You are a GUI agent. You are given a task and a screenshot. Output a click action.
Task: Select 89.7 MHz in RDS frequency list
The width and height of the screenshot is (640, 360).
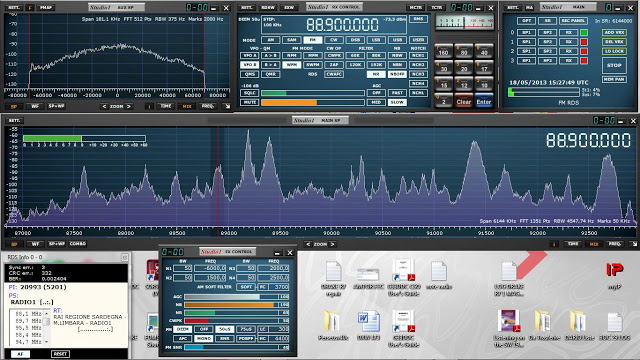pyautogui.click(x=29, y=321)
